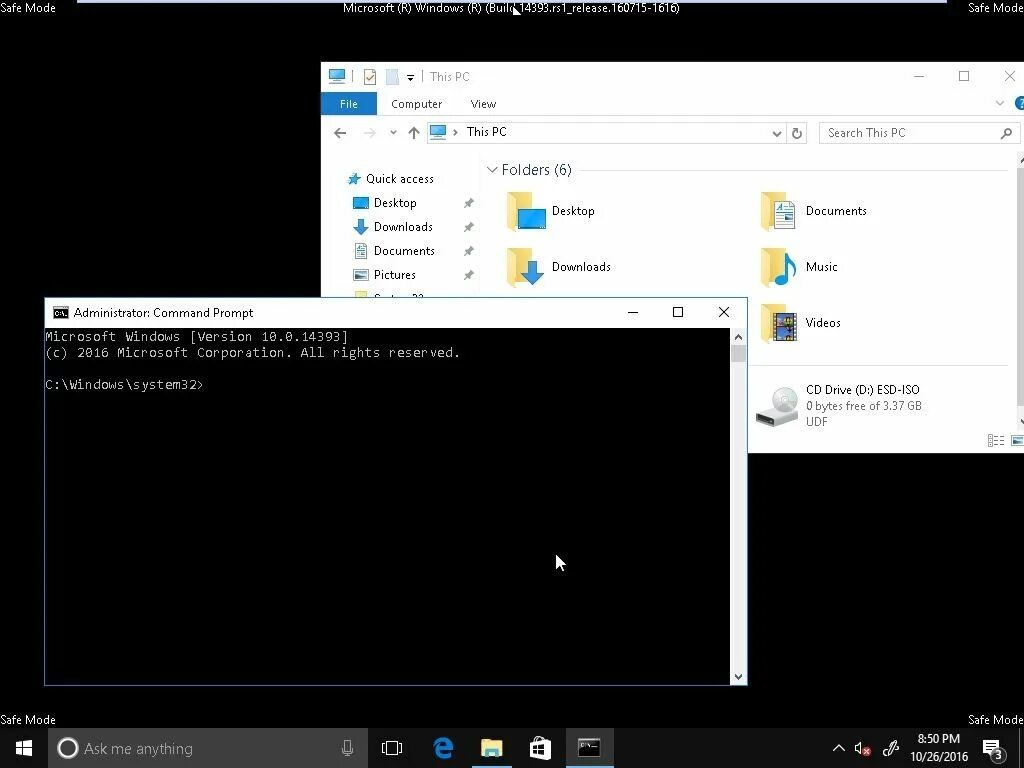Screen dimensions: 1024x768
Task: Select Pictures in the navigation pane
Action: [x=394, y=275]
